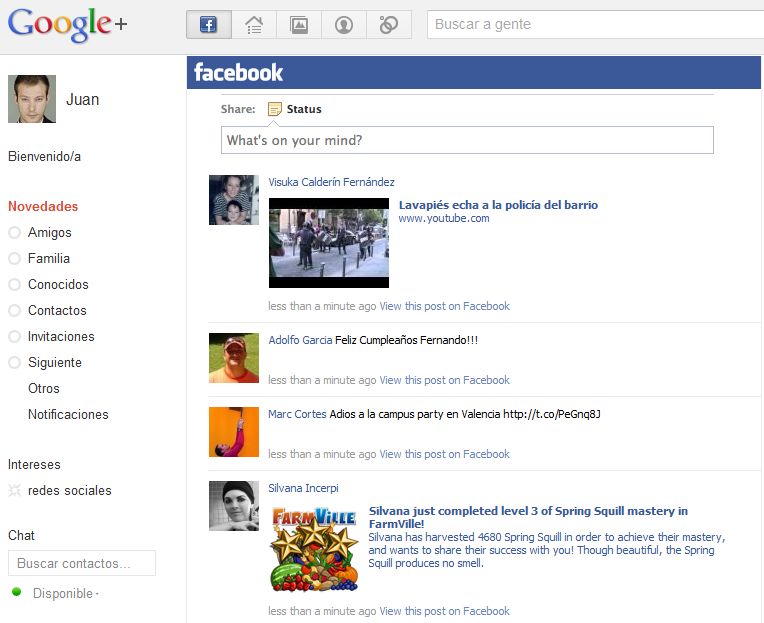This screenshot has height=623, width=764.
Task: Go to the home stream icon
Action: coord(254,24)
